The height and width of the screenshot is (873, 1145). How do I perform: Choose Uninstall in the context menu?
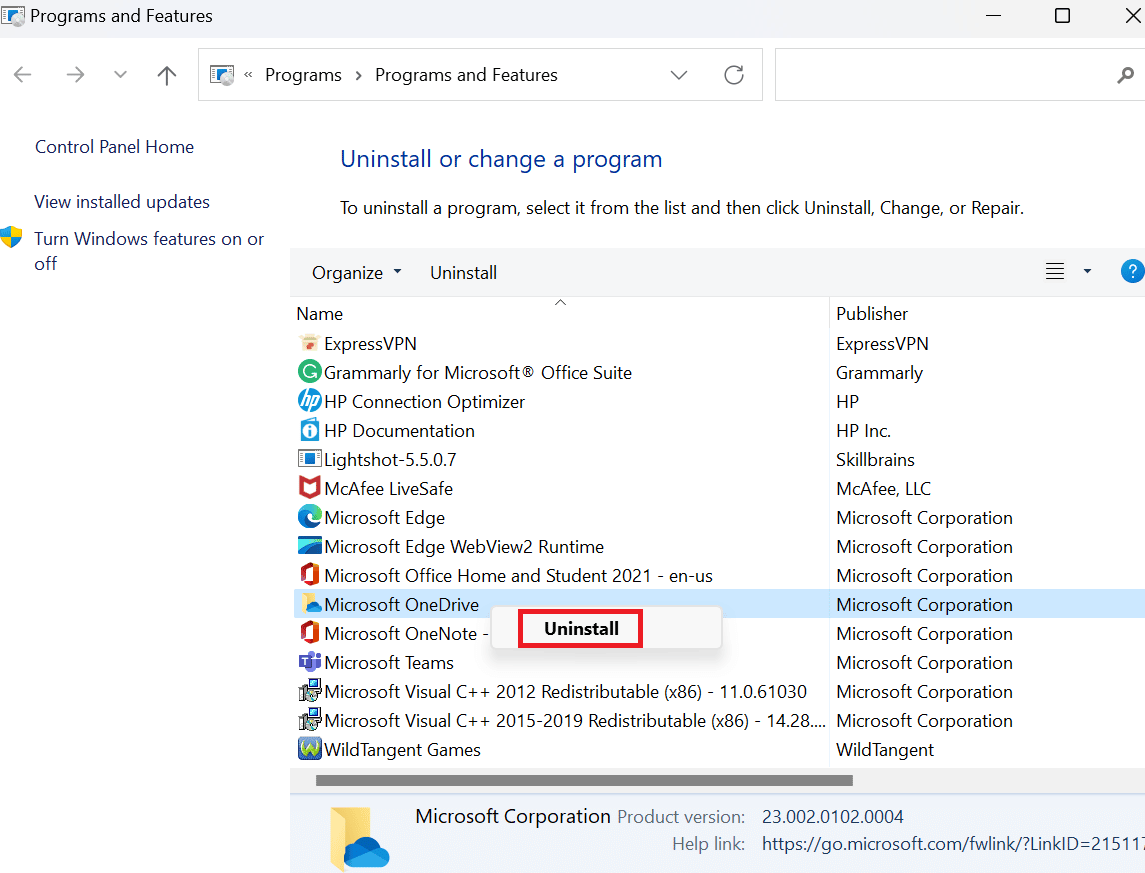[x=581, y=628]
